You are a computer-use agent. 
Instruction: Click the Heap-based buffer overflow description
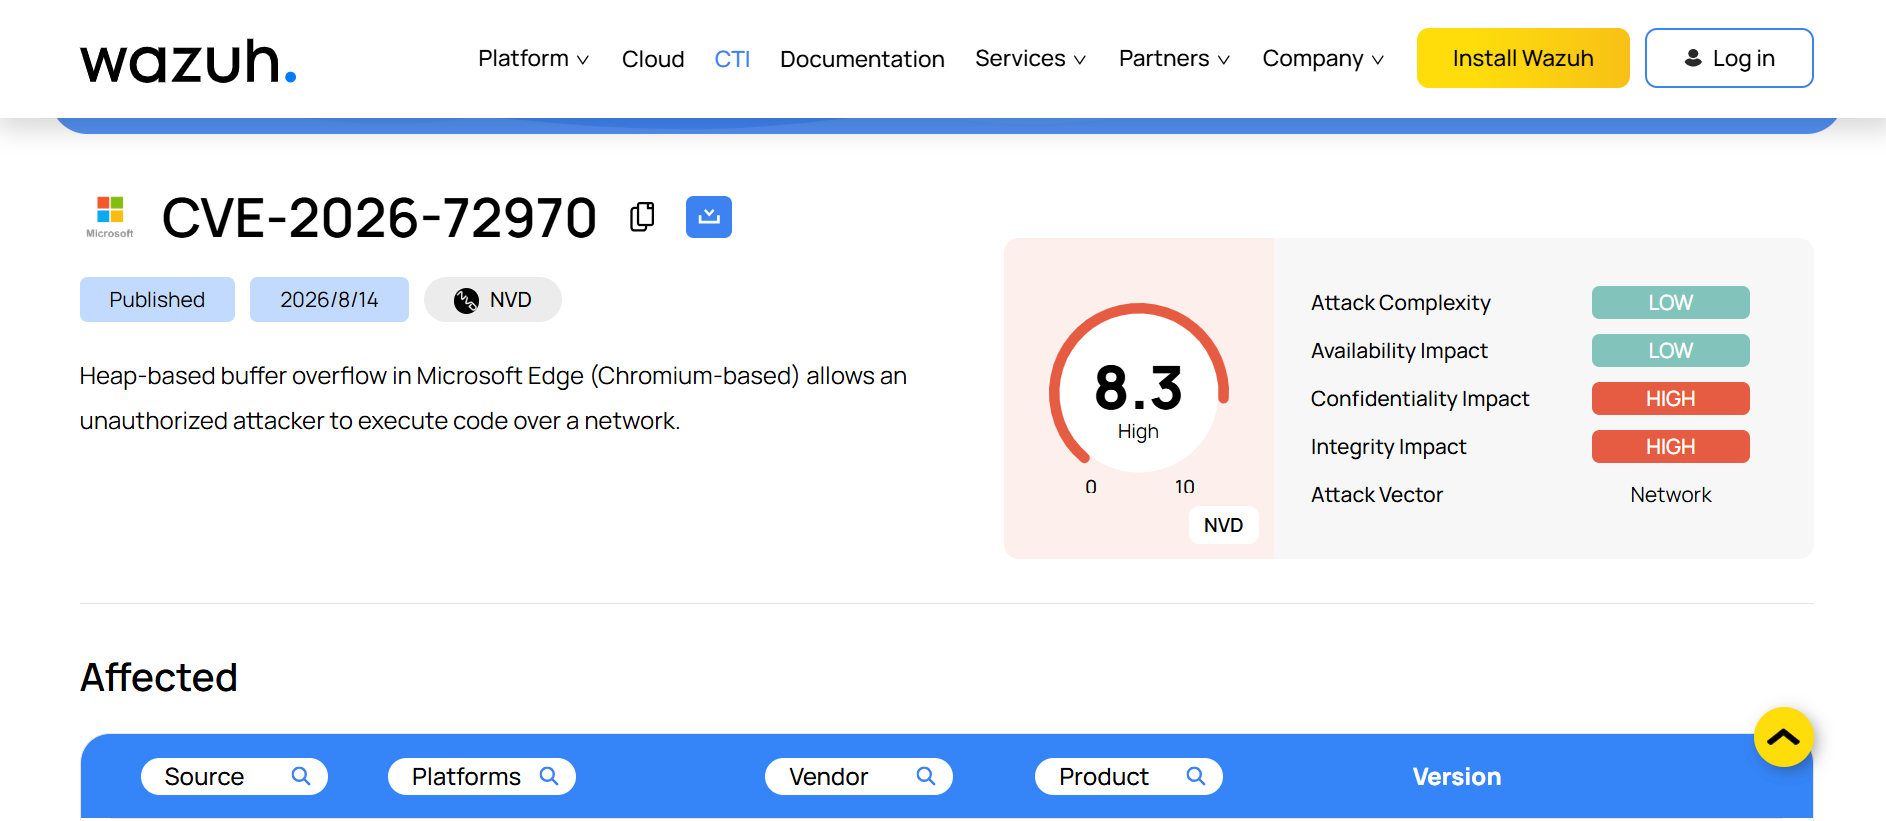[493, 398]
